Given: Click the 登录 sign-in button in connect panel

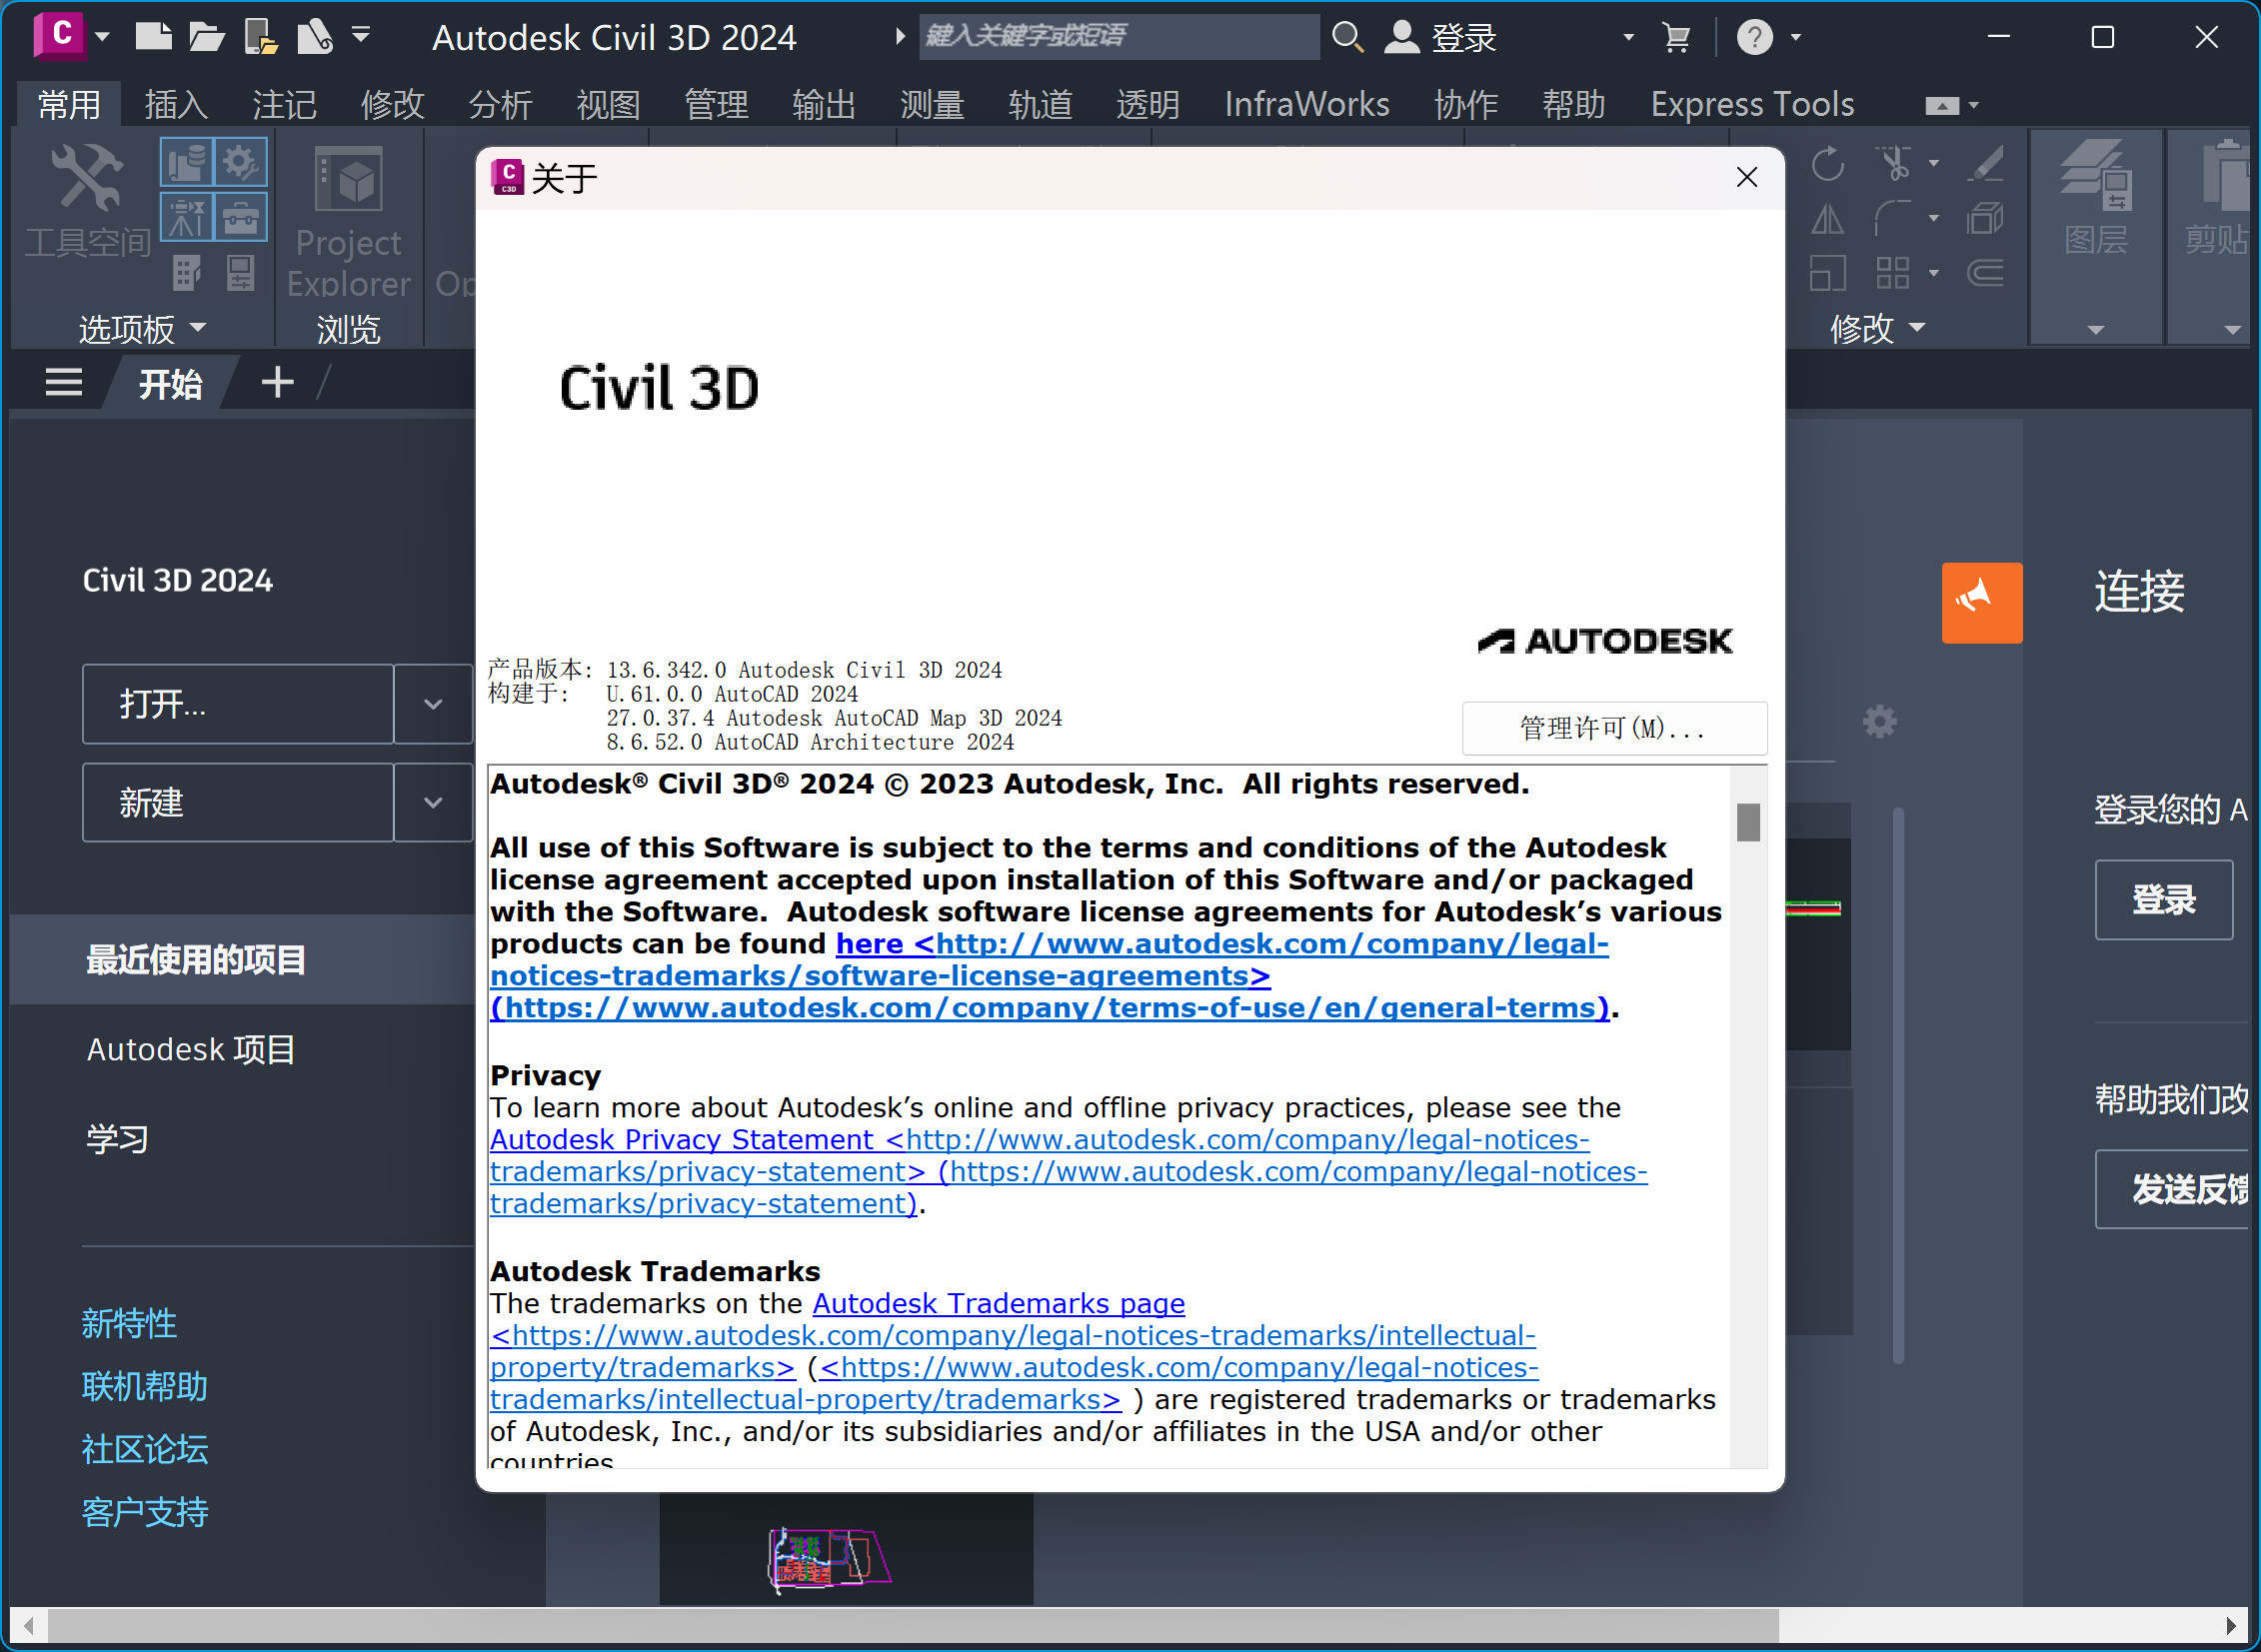Looking at the screenshot, I should click(2163, 900).
